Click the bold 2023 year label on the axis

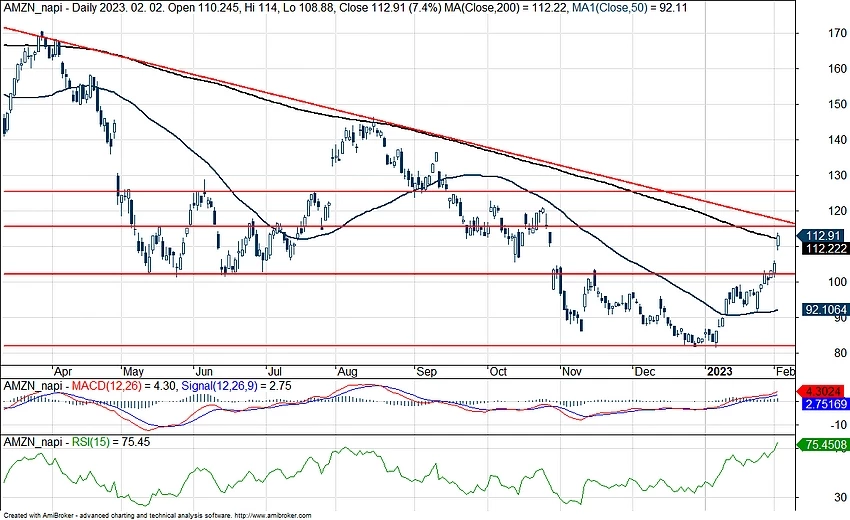720,372
